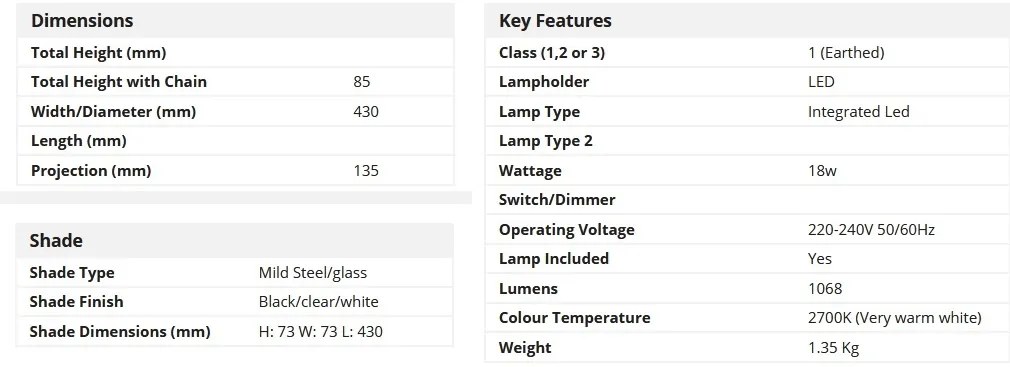Click the Switch/Dimmer row label
This screenshot has height=367, width=1010.
[557, 200]
